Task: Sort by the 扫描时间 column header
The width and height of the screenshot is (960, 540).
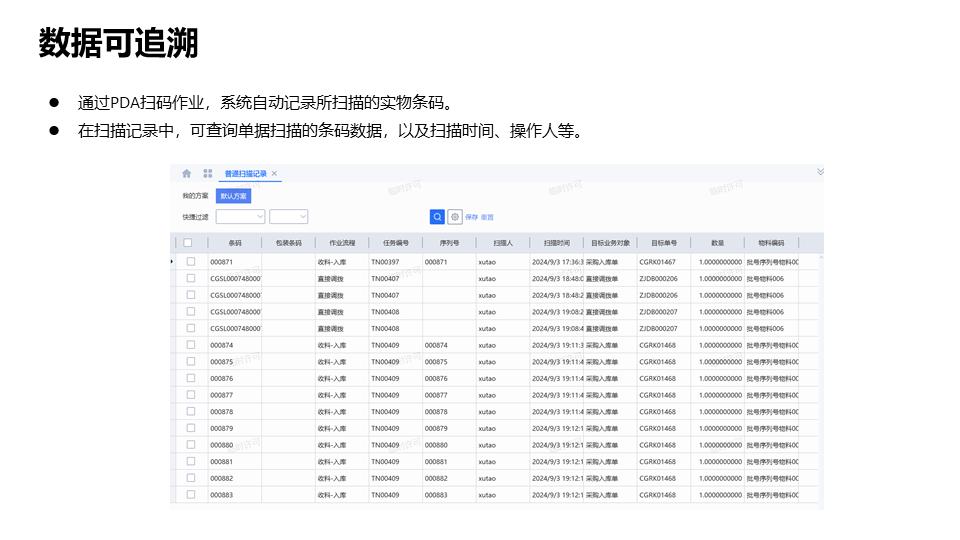Action: tap(557, 243)
